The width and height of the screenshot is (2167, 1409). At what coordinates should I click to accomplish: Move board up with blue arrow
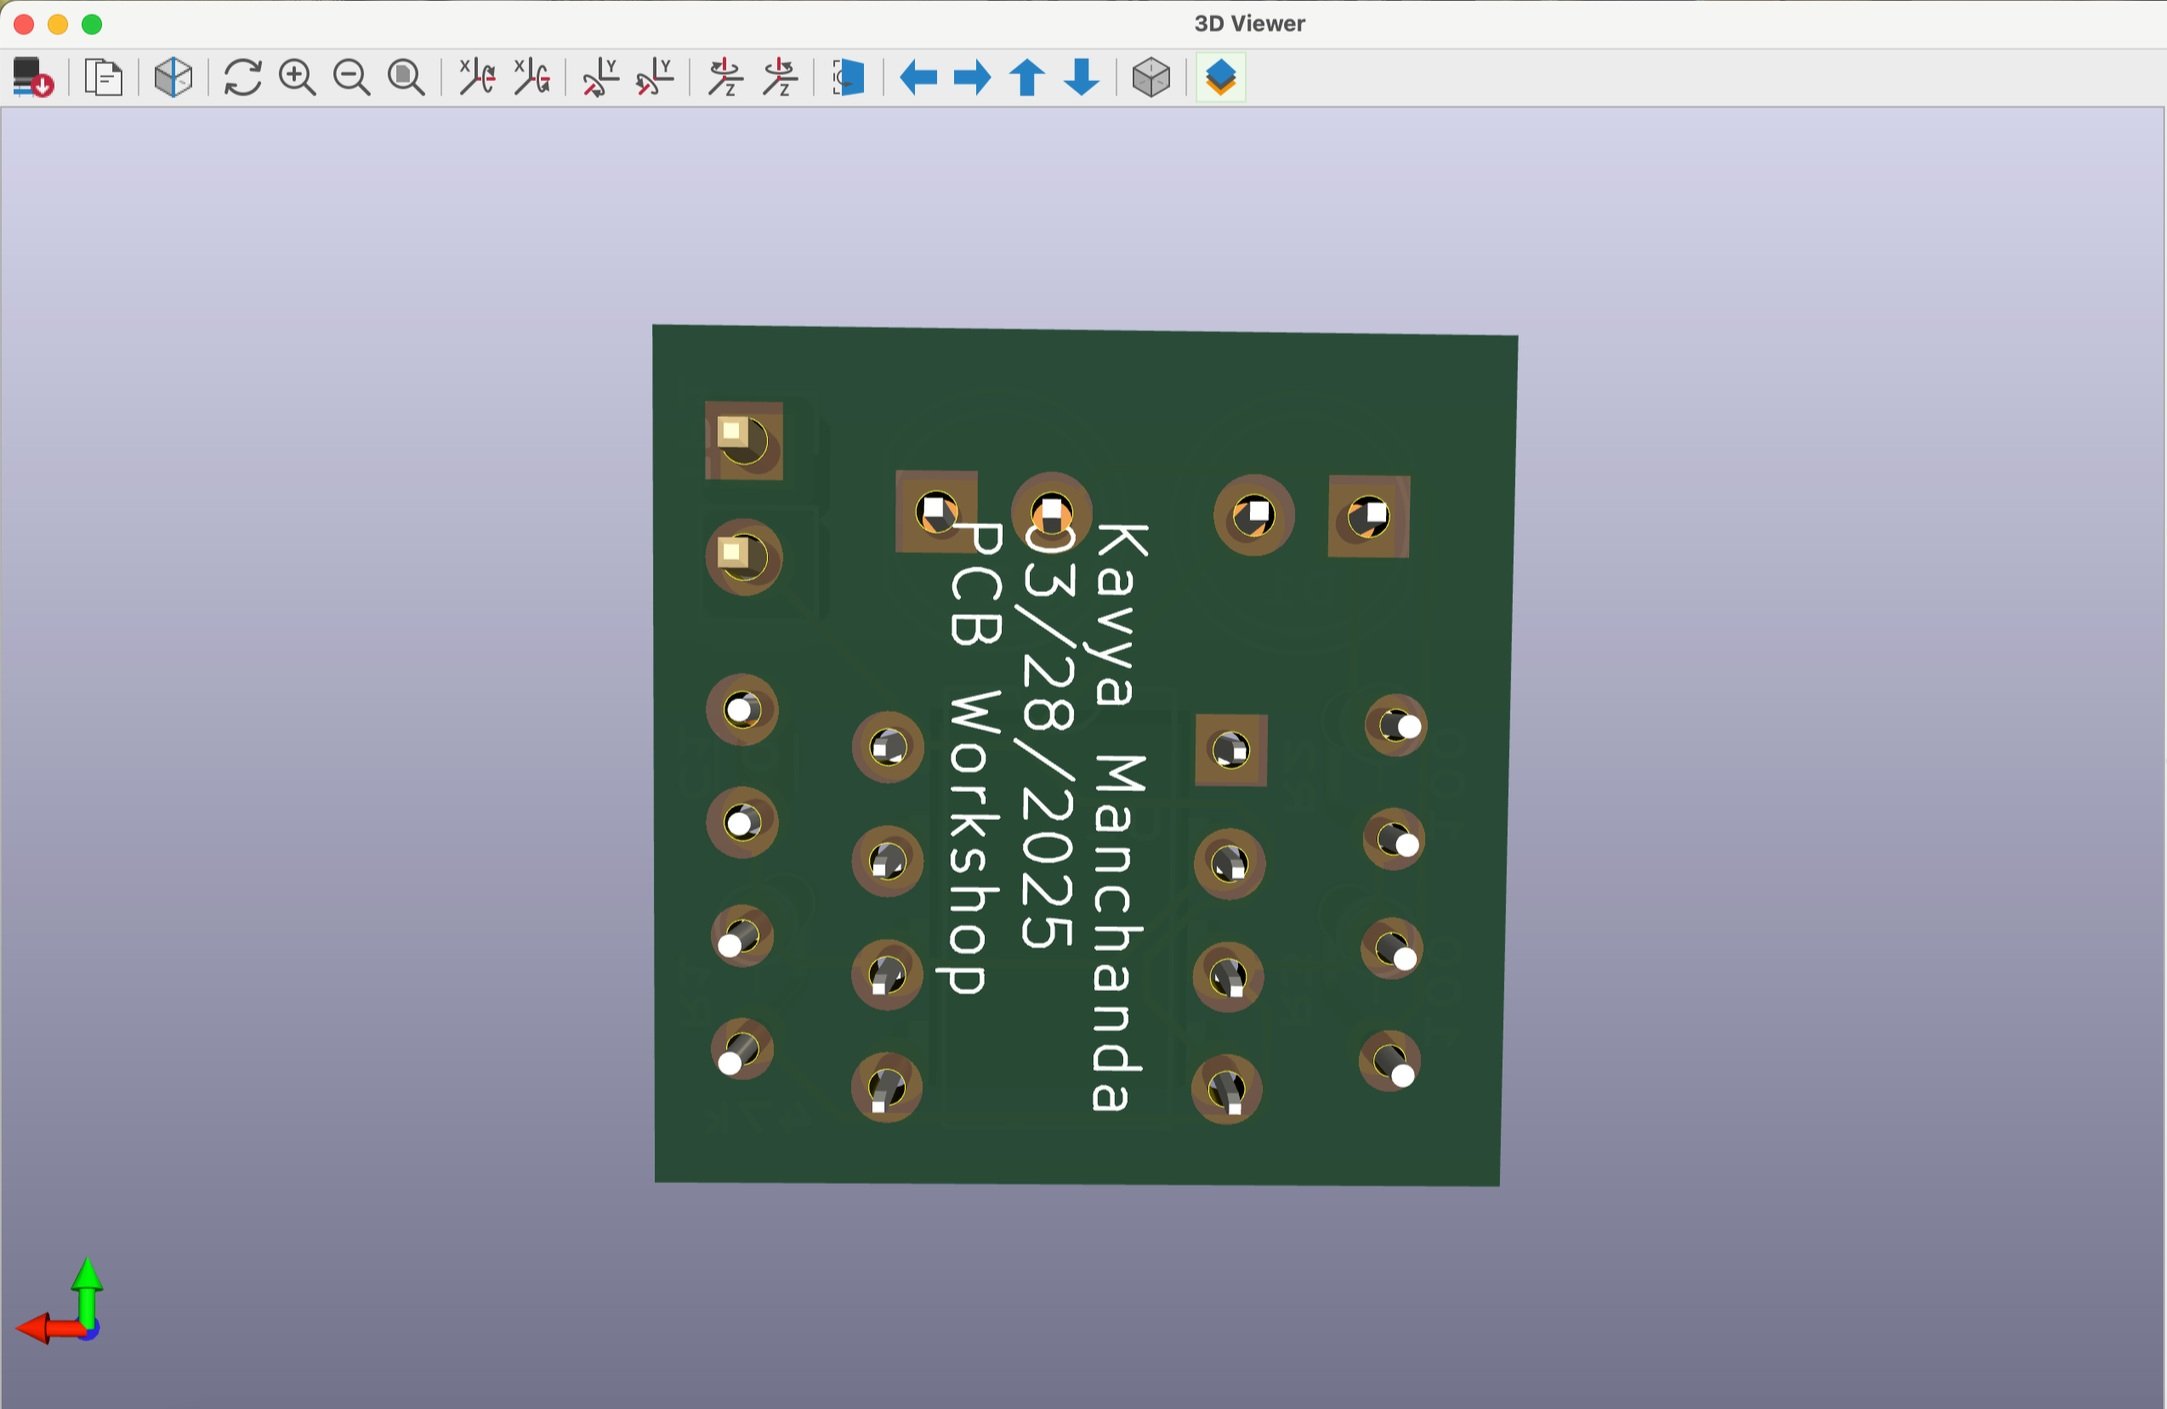coord(1027,77)
